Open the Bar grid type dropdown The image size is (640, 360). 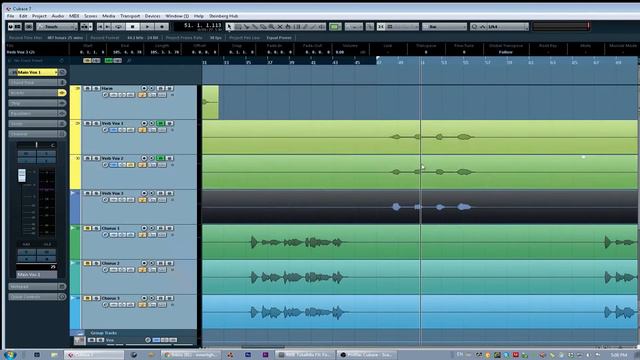pos(444,27)
